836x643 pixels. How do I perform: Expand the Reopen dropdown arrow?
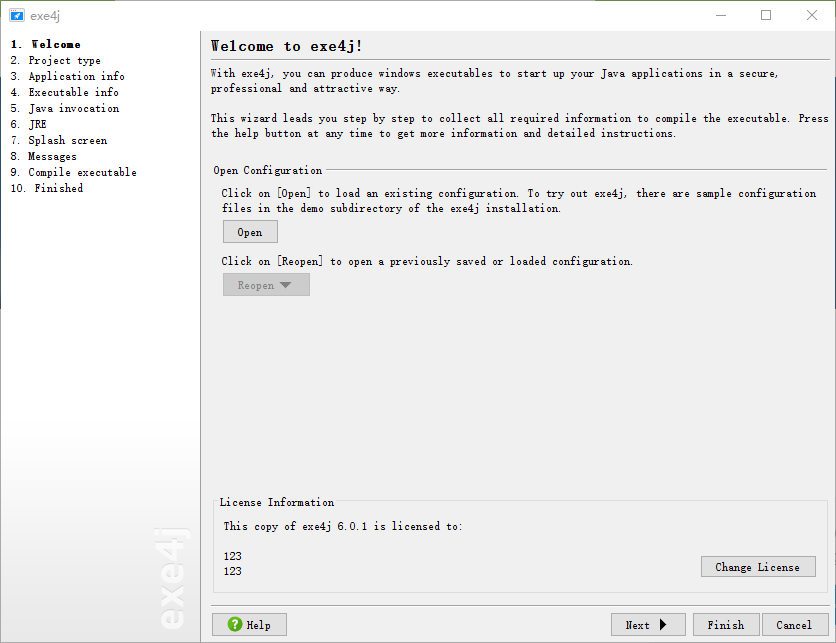[x=285, y=285]
